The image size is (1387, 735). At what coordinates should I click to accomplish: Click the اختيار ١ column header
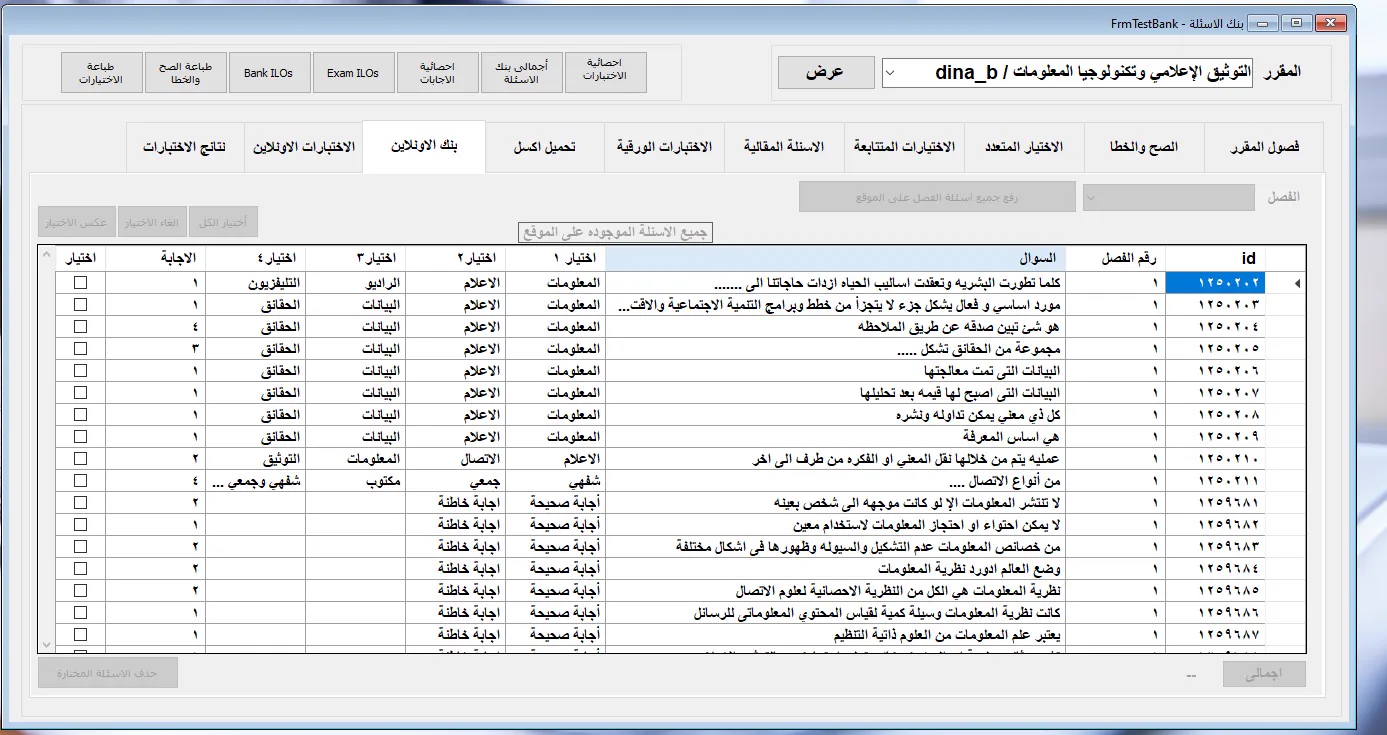pos(556,258)
